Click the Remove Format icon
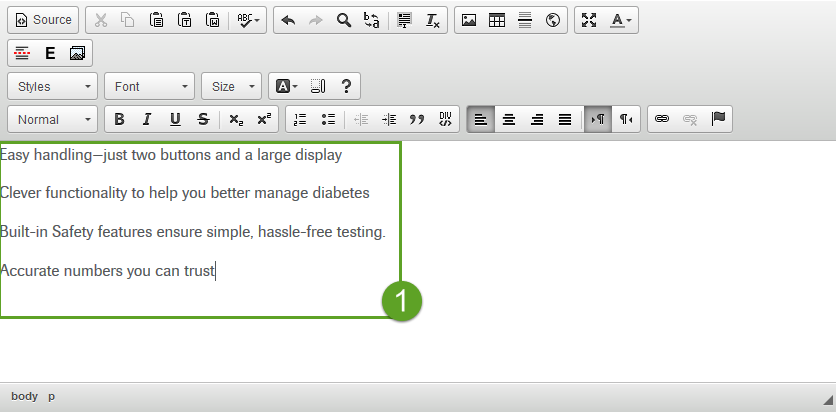This screenshot has width=836, height=412. click(432, 20)
